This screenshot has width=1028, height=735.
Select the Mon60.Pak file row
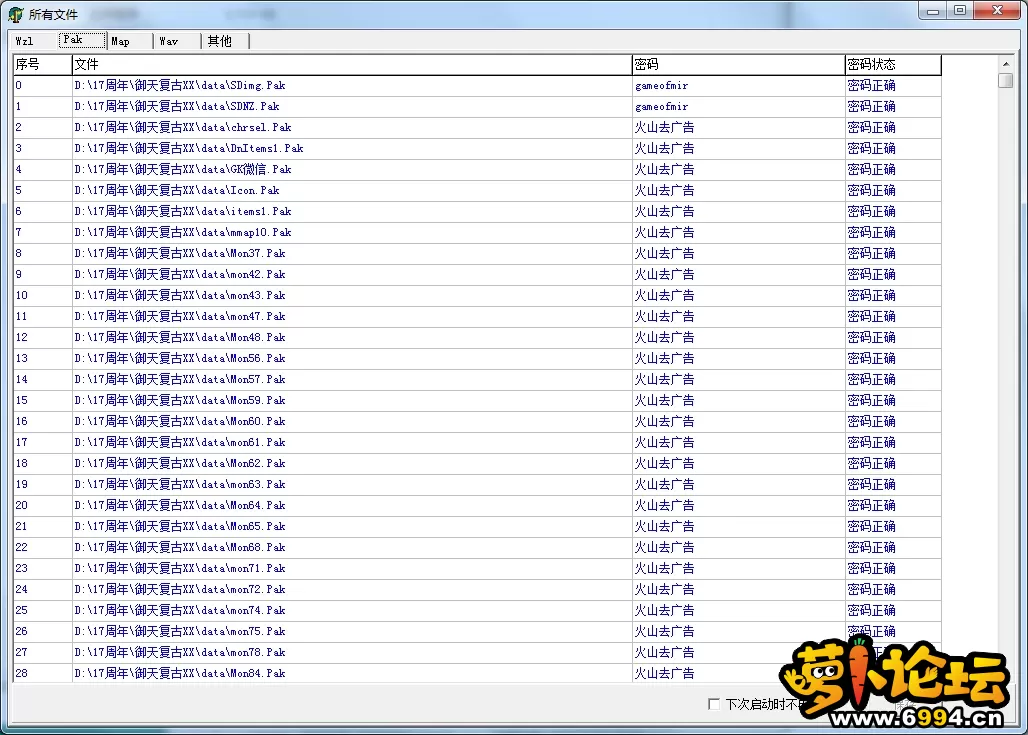click(477, 421)
